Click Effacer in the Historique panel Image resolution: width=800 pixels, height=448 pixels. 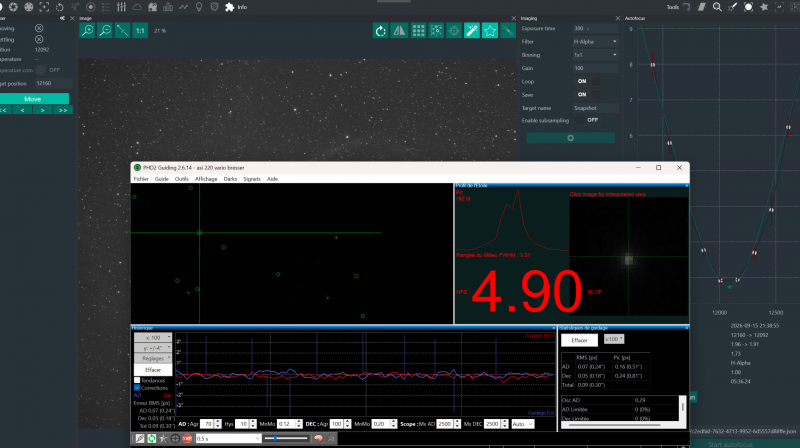point(153,370)
